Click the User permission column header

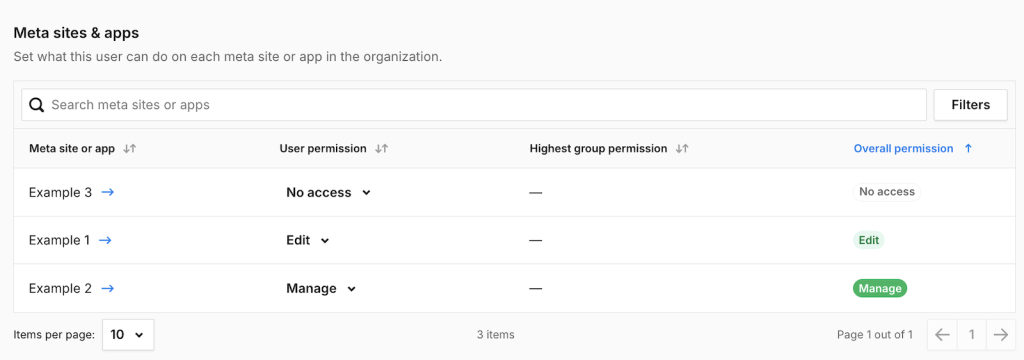(x=323, y=148)
